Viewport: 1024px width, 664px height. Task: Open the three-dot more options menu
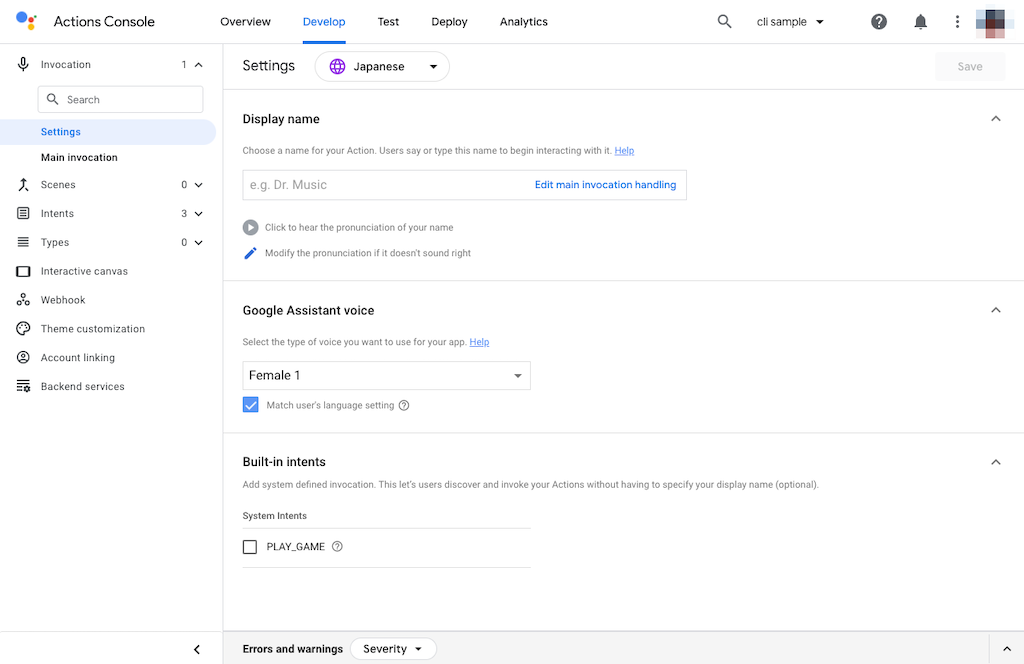pos(958,22)
